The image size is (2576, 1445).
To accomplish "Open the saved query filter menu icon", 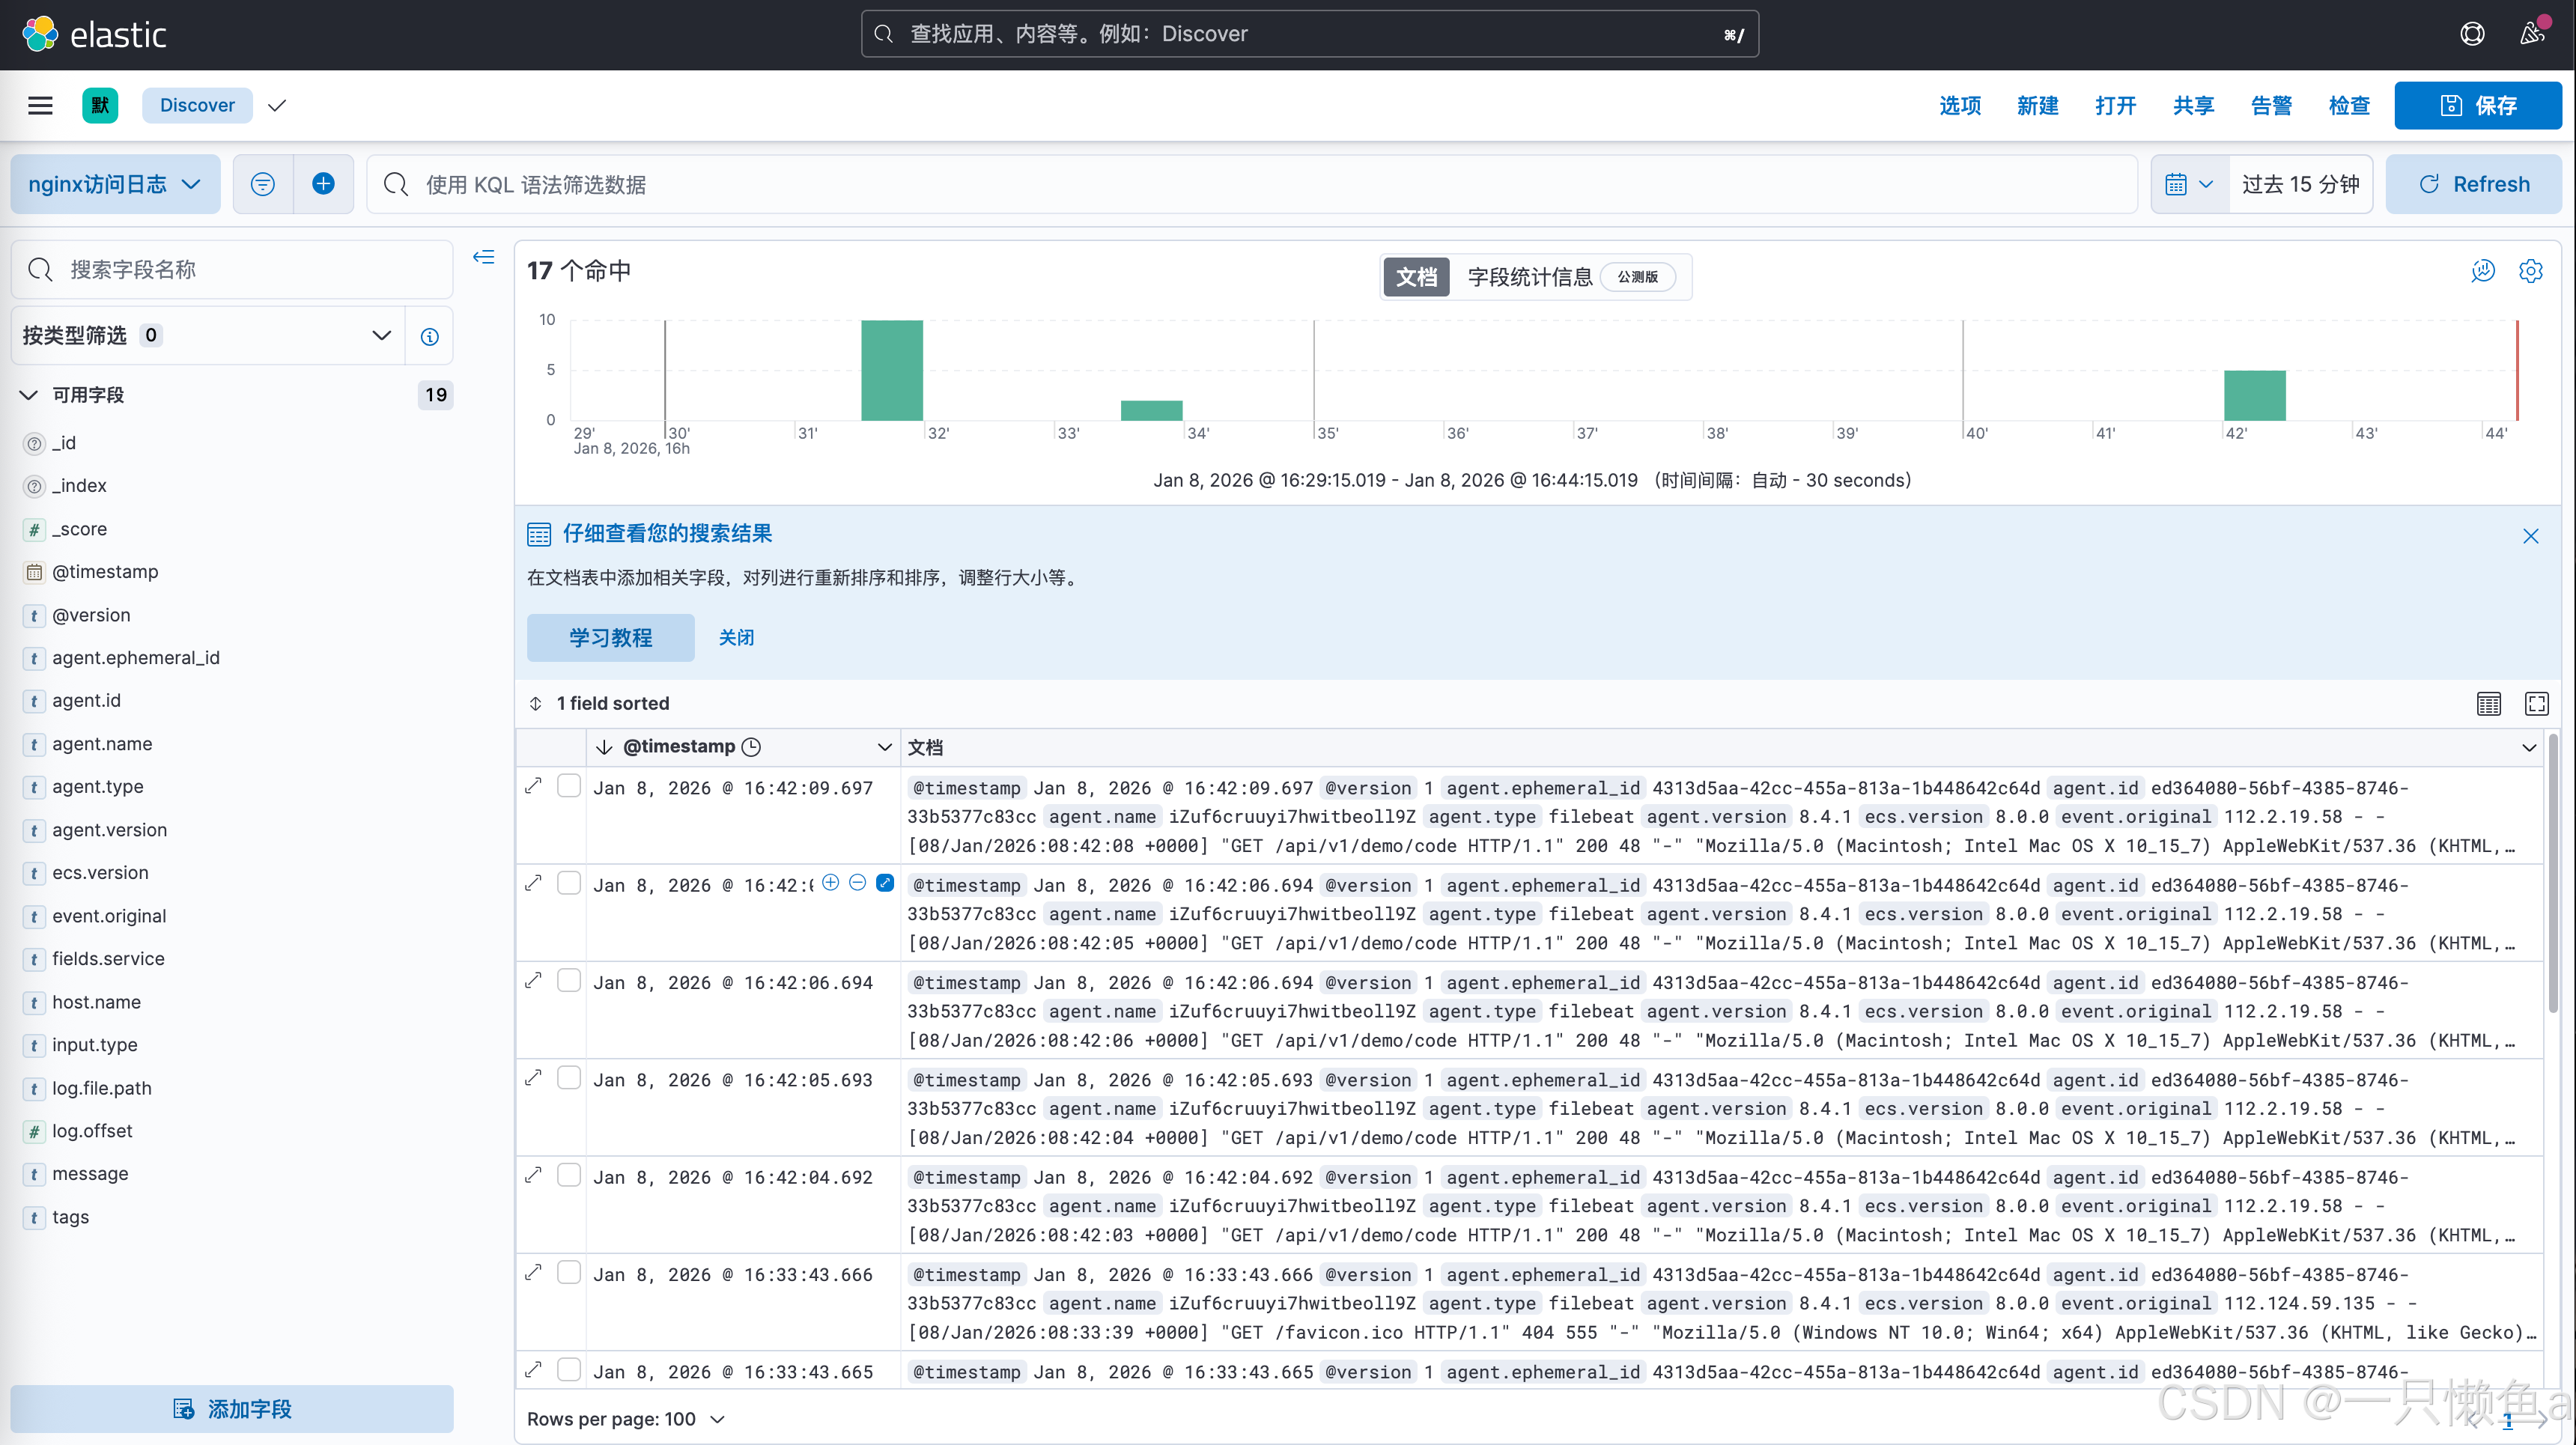I will click(263, 184).
